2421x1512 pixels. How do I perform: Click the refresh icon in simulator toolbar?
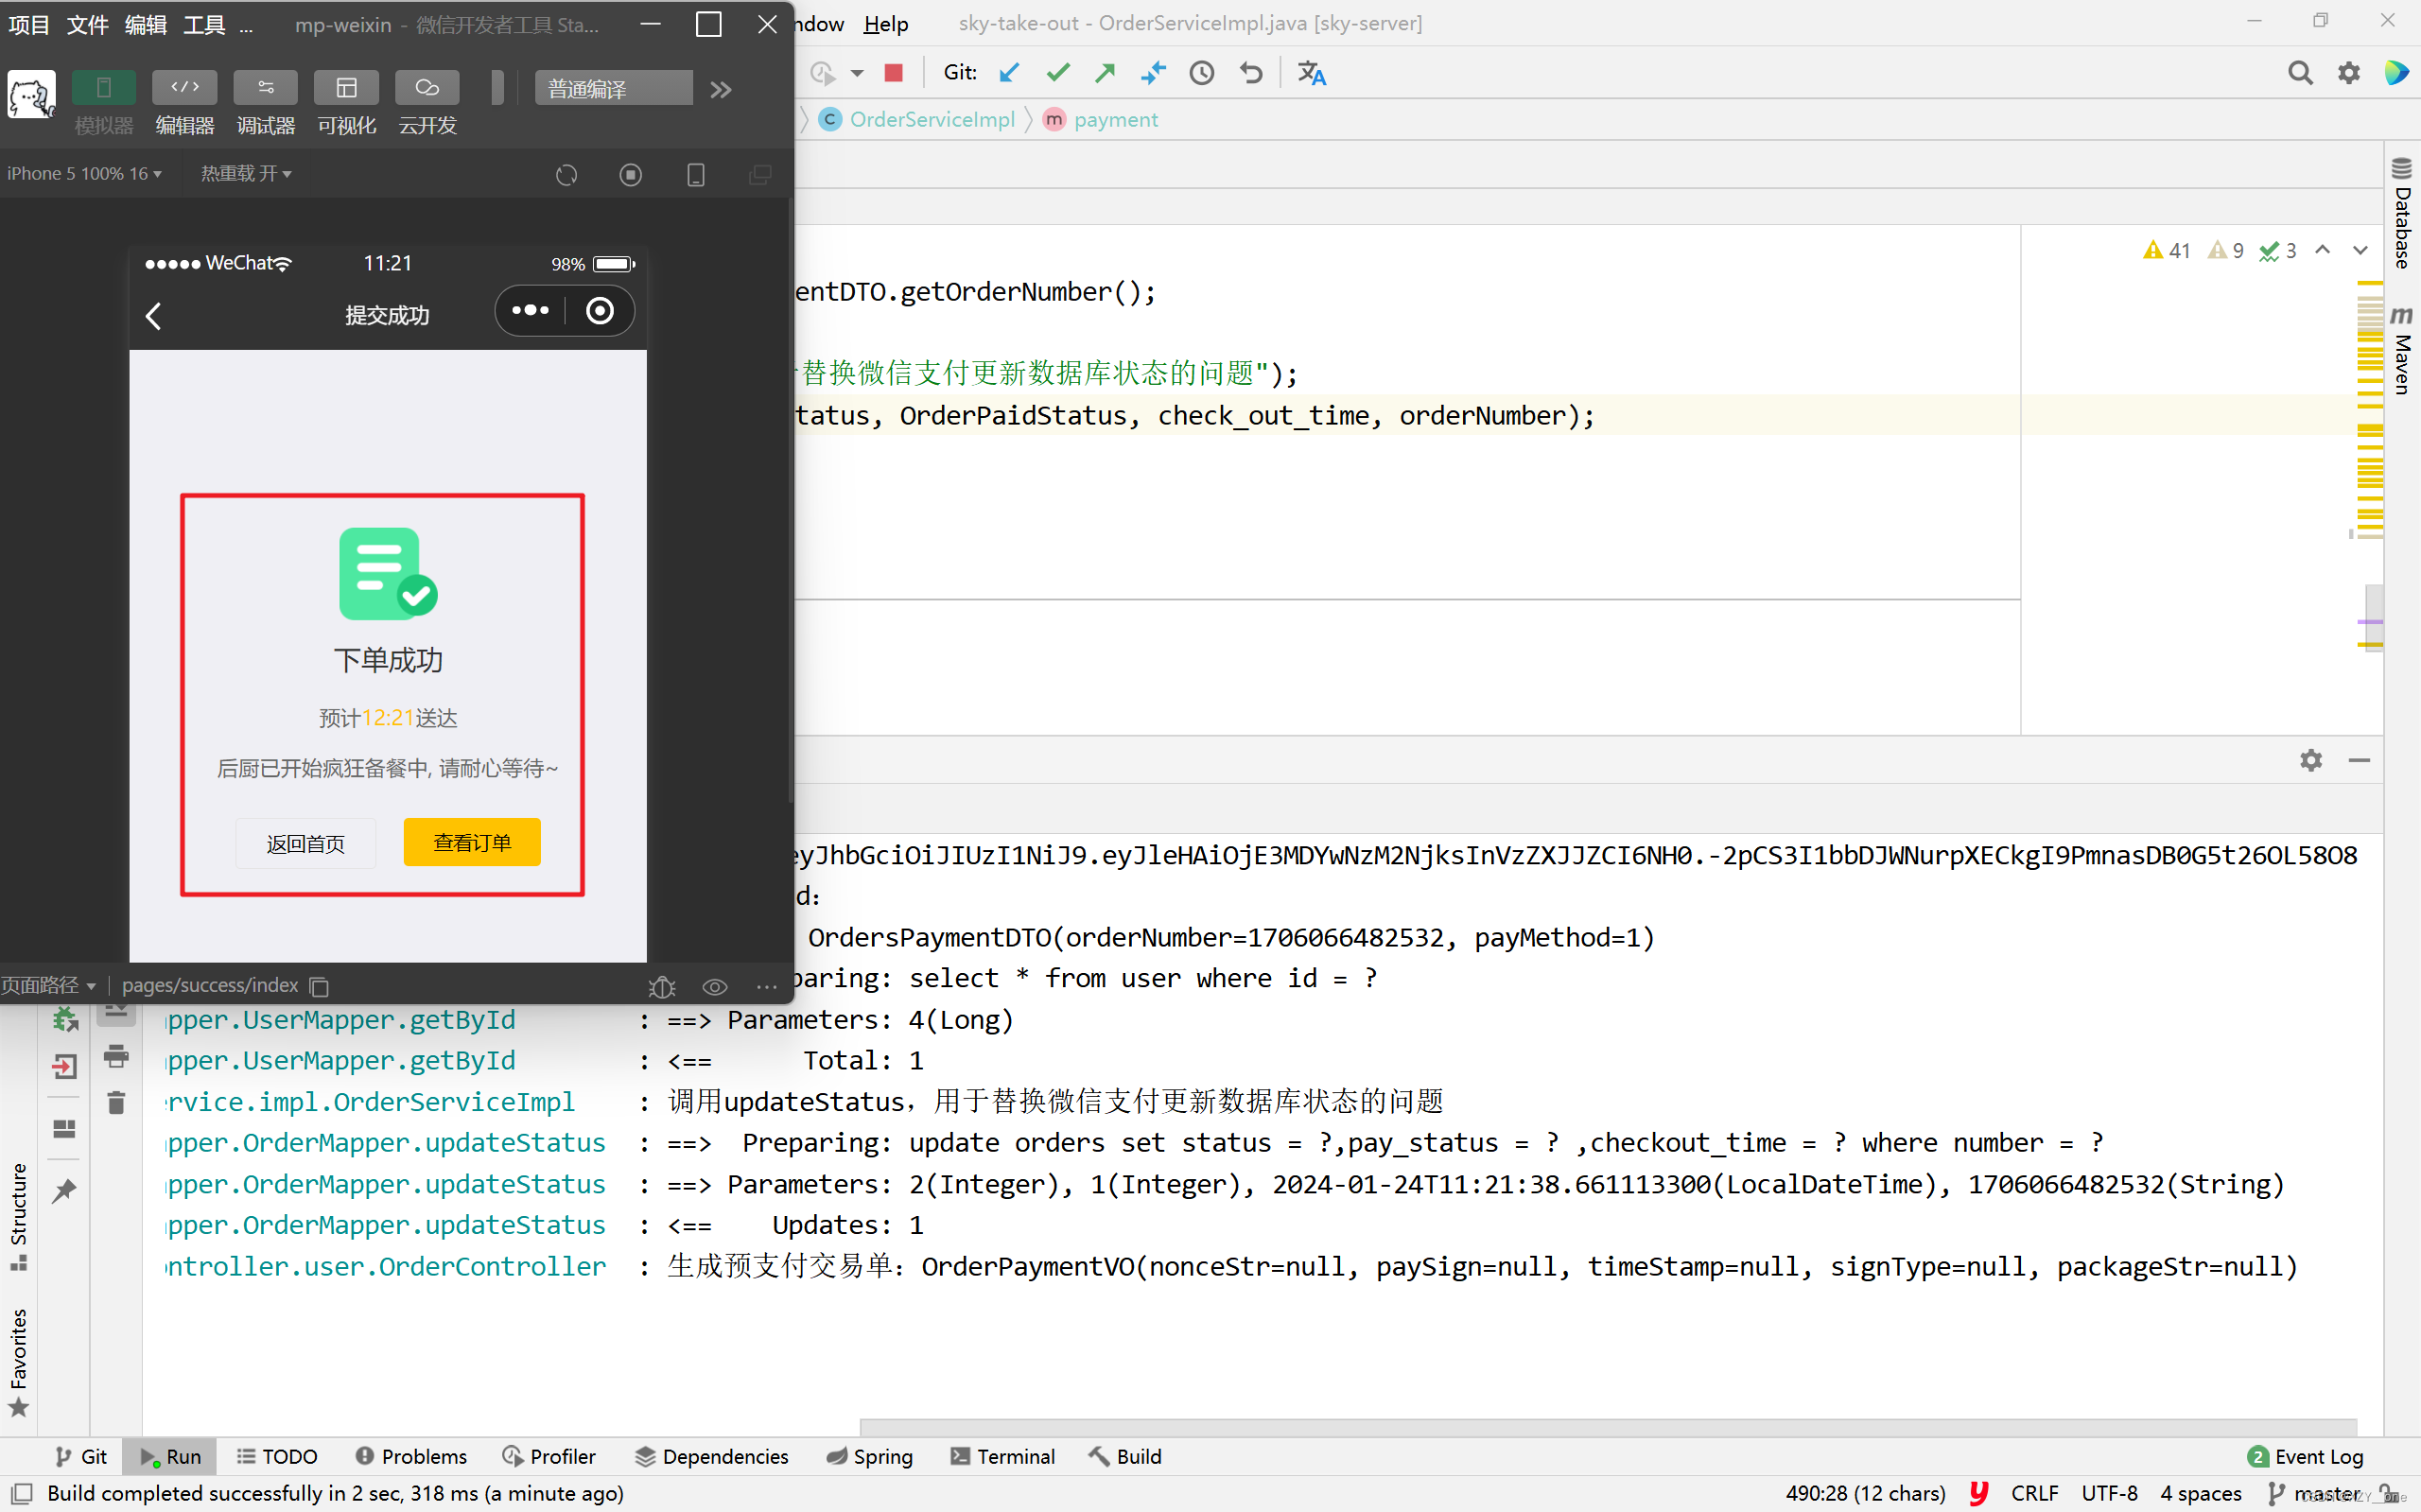pyautogui.click(x=566, y=175)
